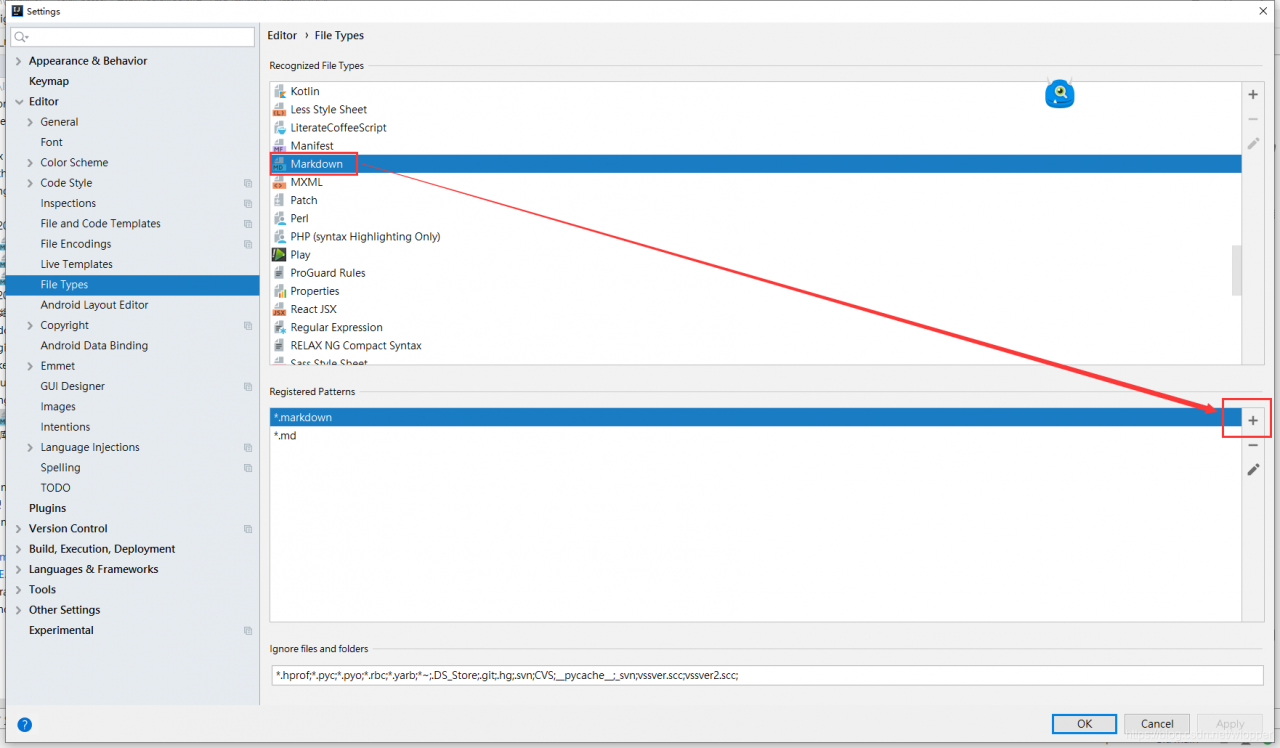Click the Ignore files and folders field

coord(766,675)
